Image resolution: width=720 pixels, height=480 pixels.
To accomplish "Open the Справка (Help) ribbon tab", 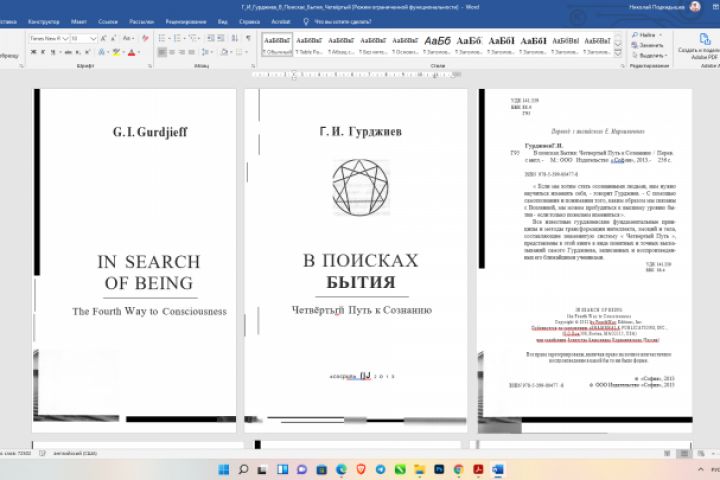I will [x=249, y=22].
